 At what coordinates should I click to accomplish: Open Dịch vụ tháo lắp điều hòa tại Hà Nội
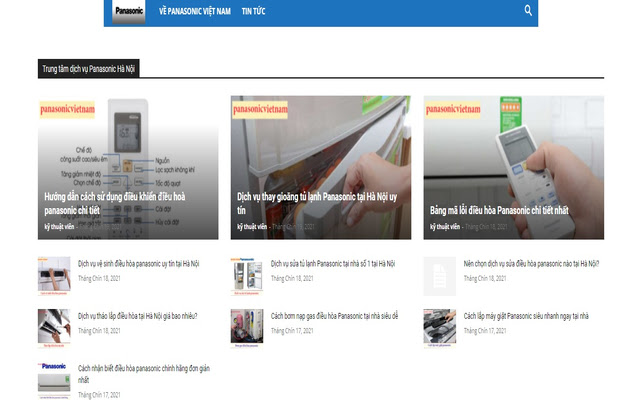point(138,316)
